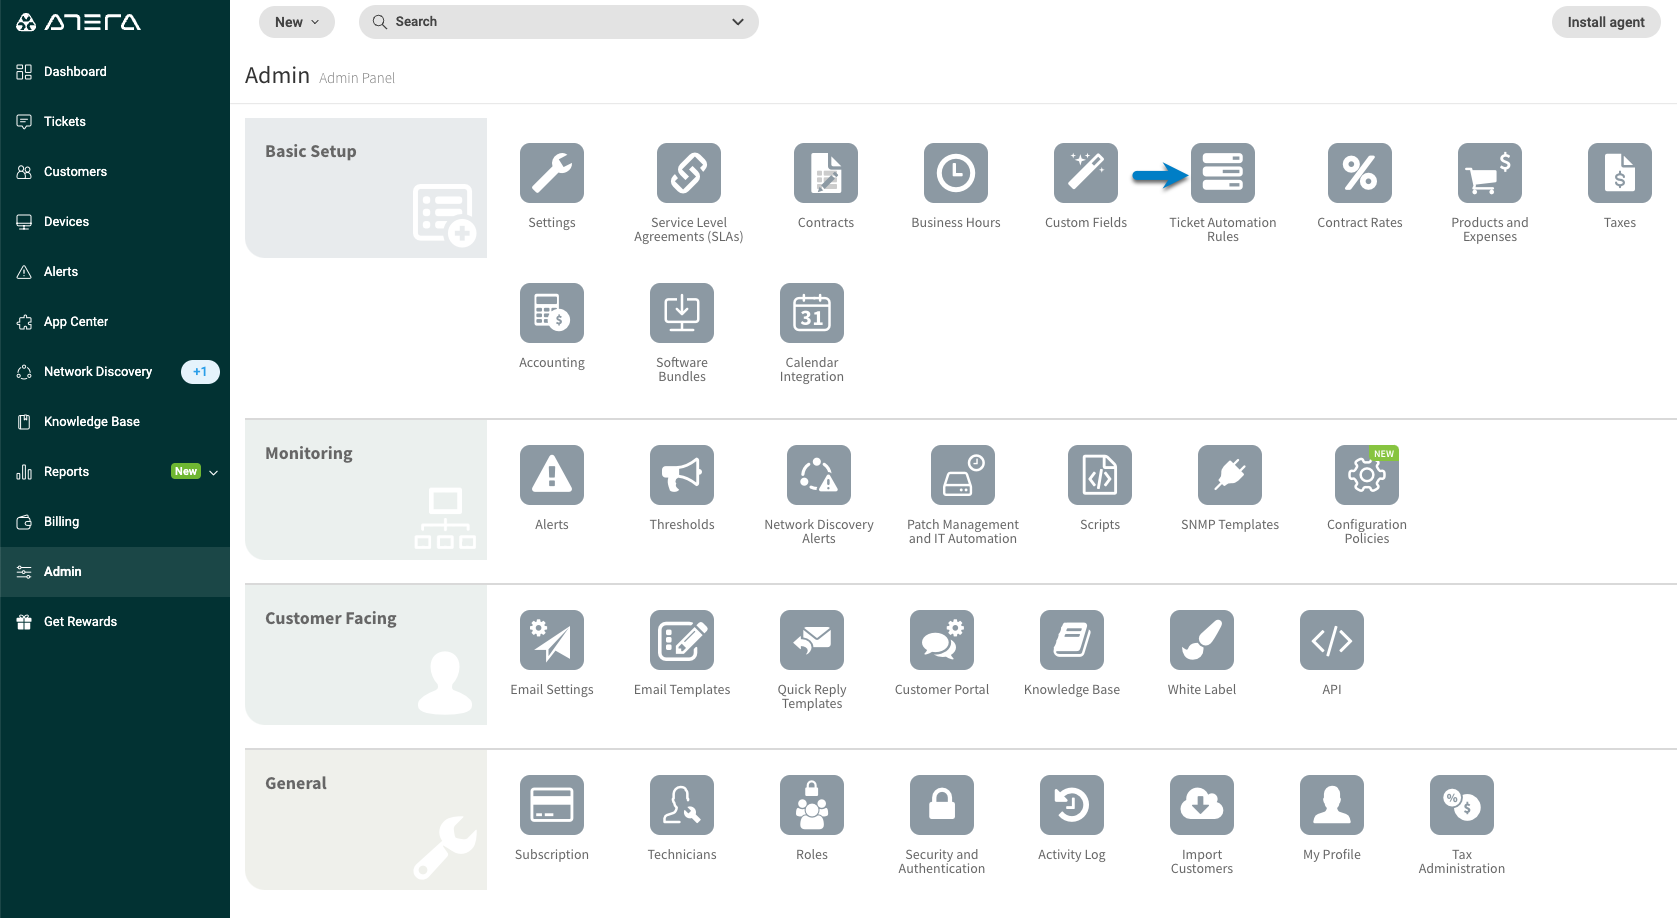This screenshot has height=918, width=1677.
Task: Open the Roles icon
Action: point(812,805)
